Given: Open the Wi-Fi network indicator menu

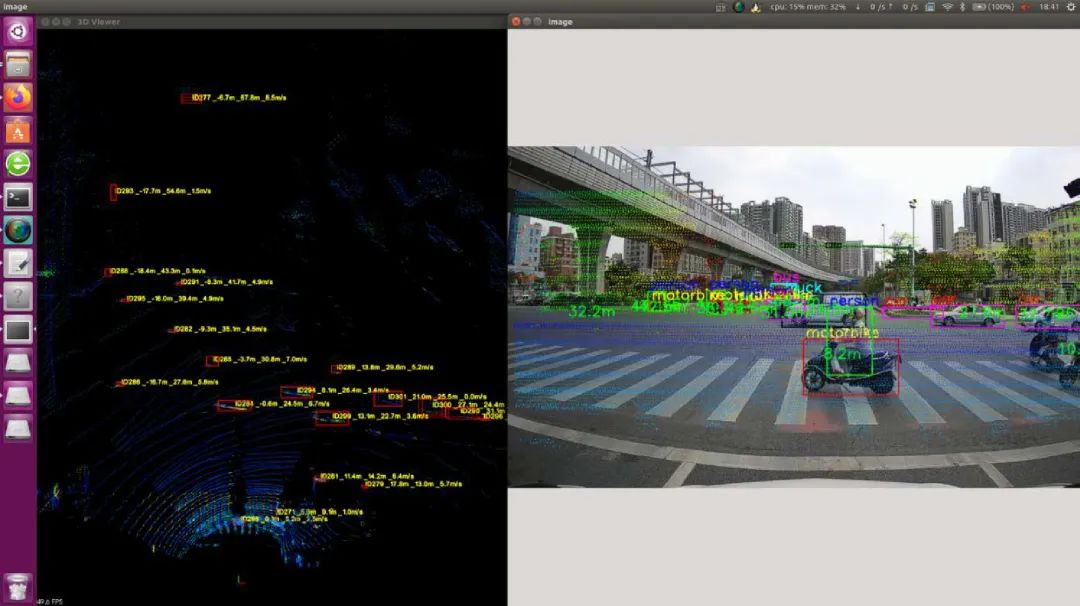Looking at the screenshot, I should [x=947, y=7].
